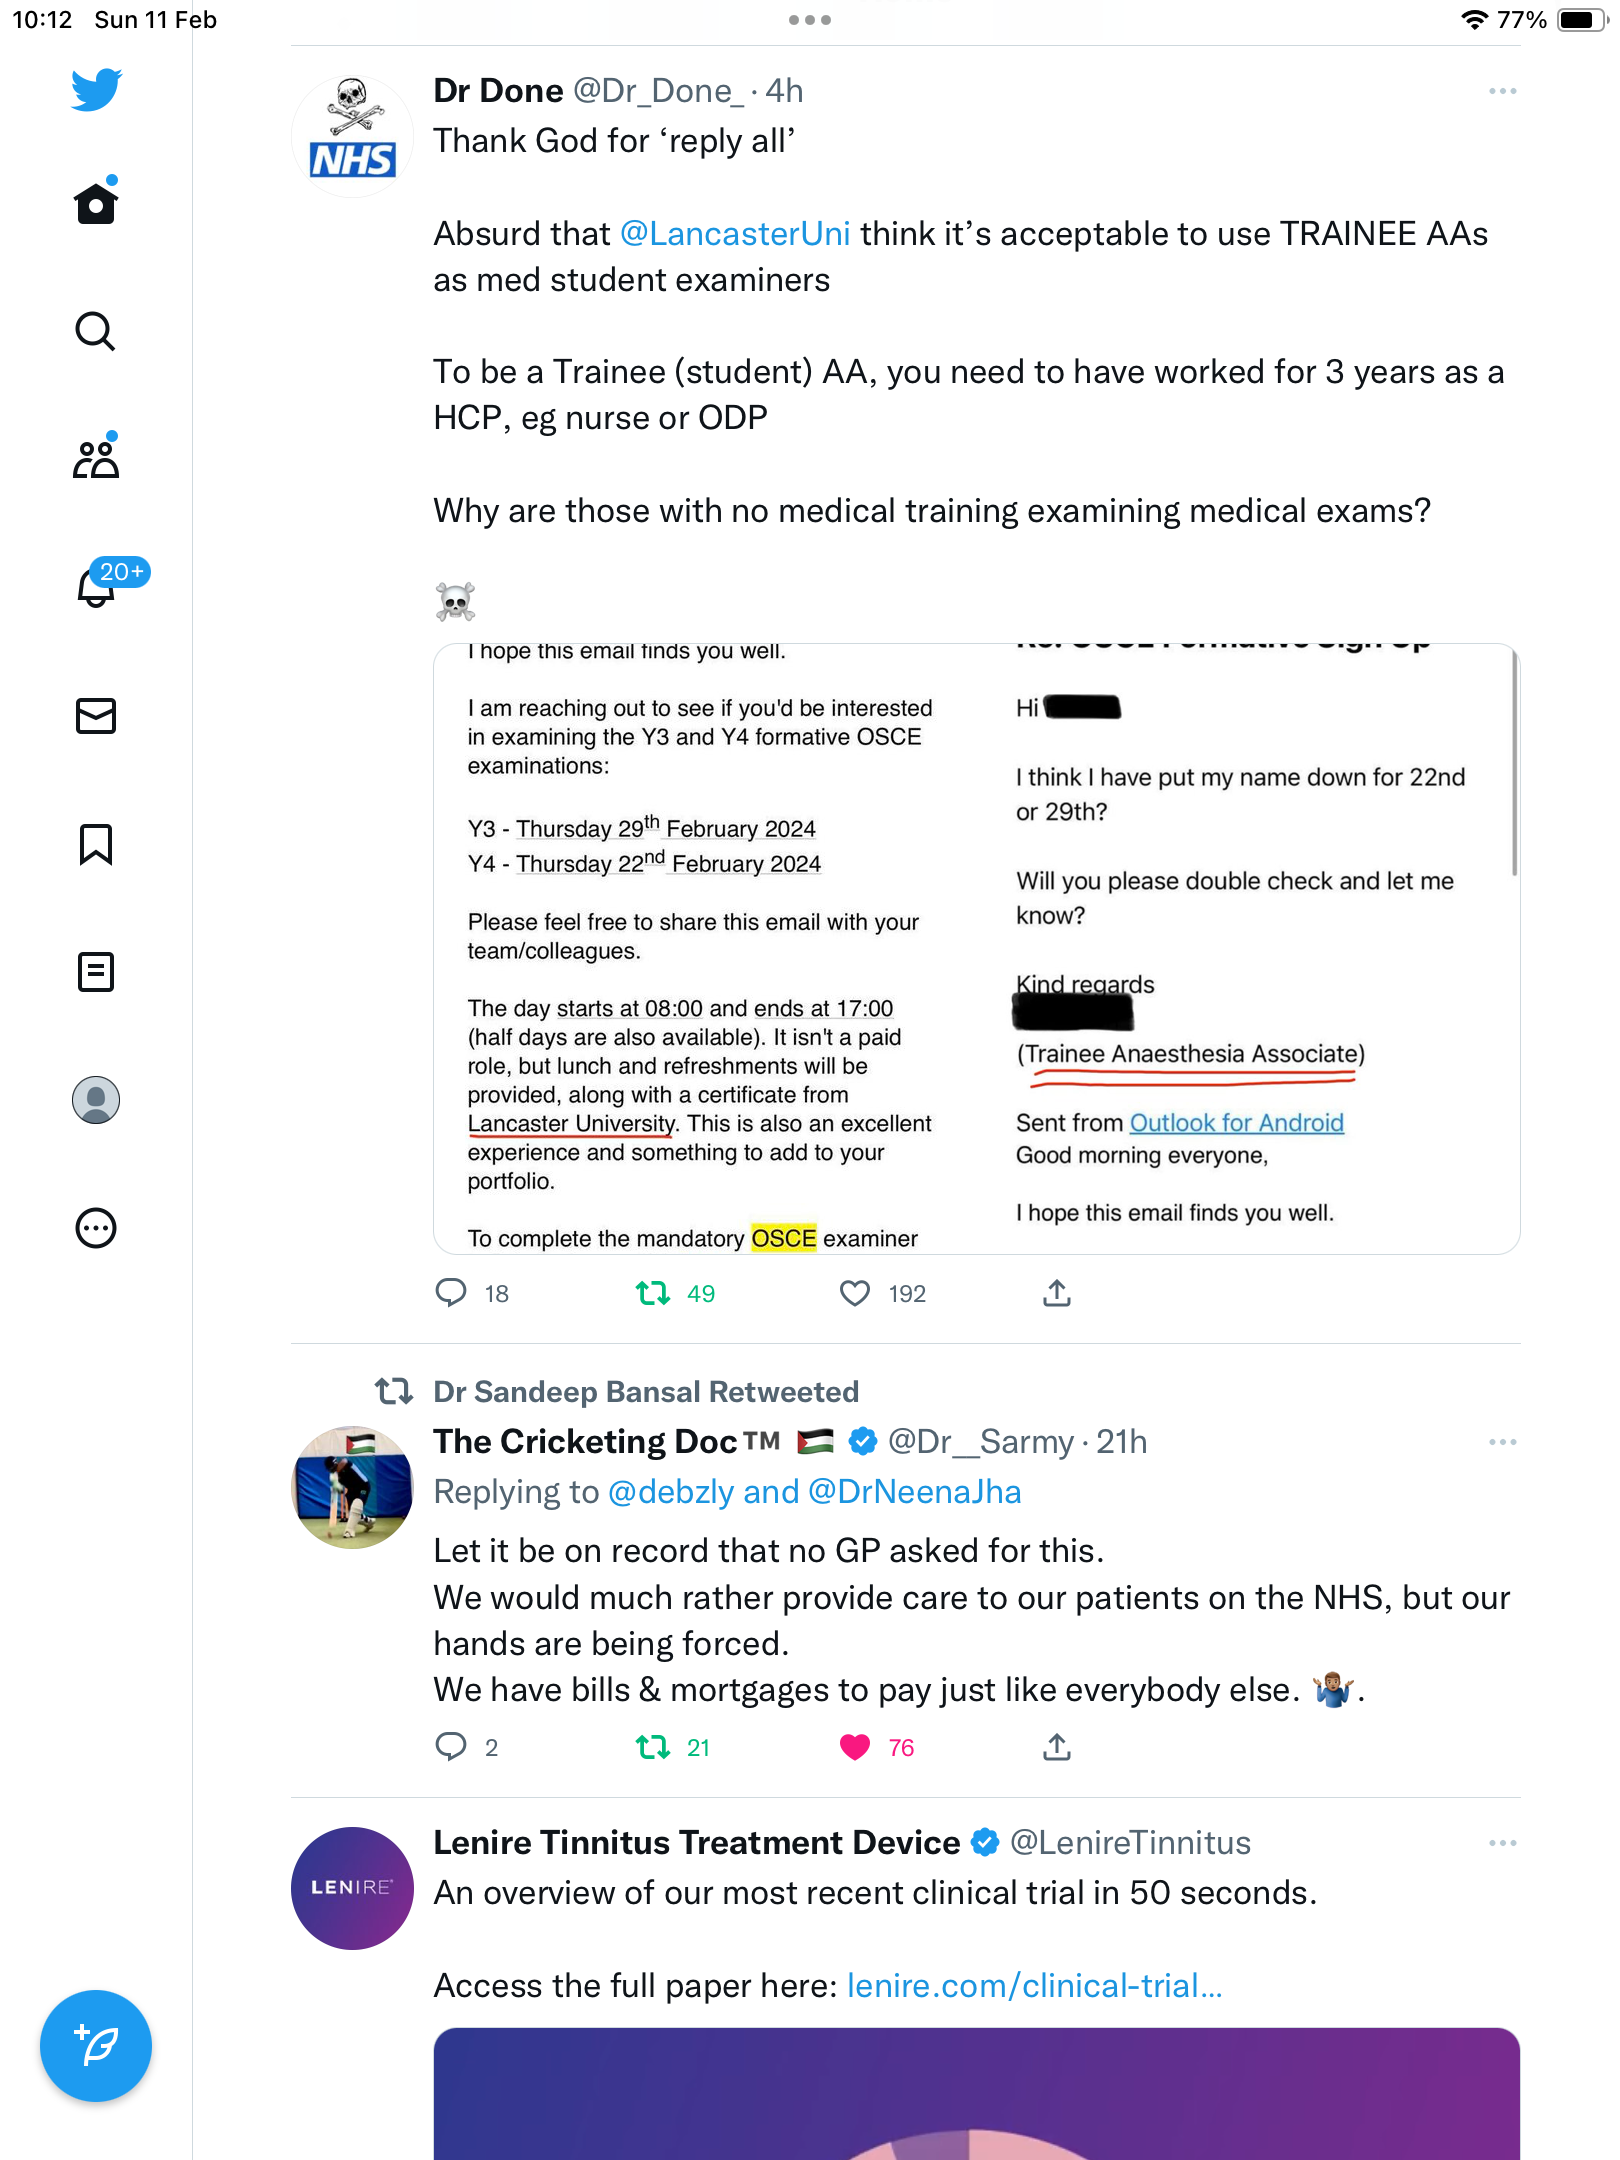
Task: Open the @LancasterUni mention link
Action: coord(735,234)
